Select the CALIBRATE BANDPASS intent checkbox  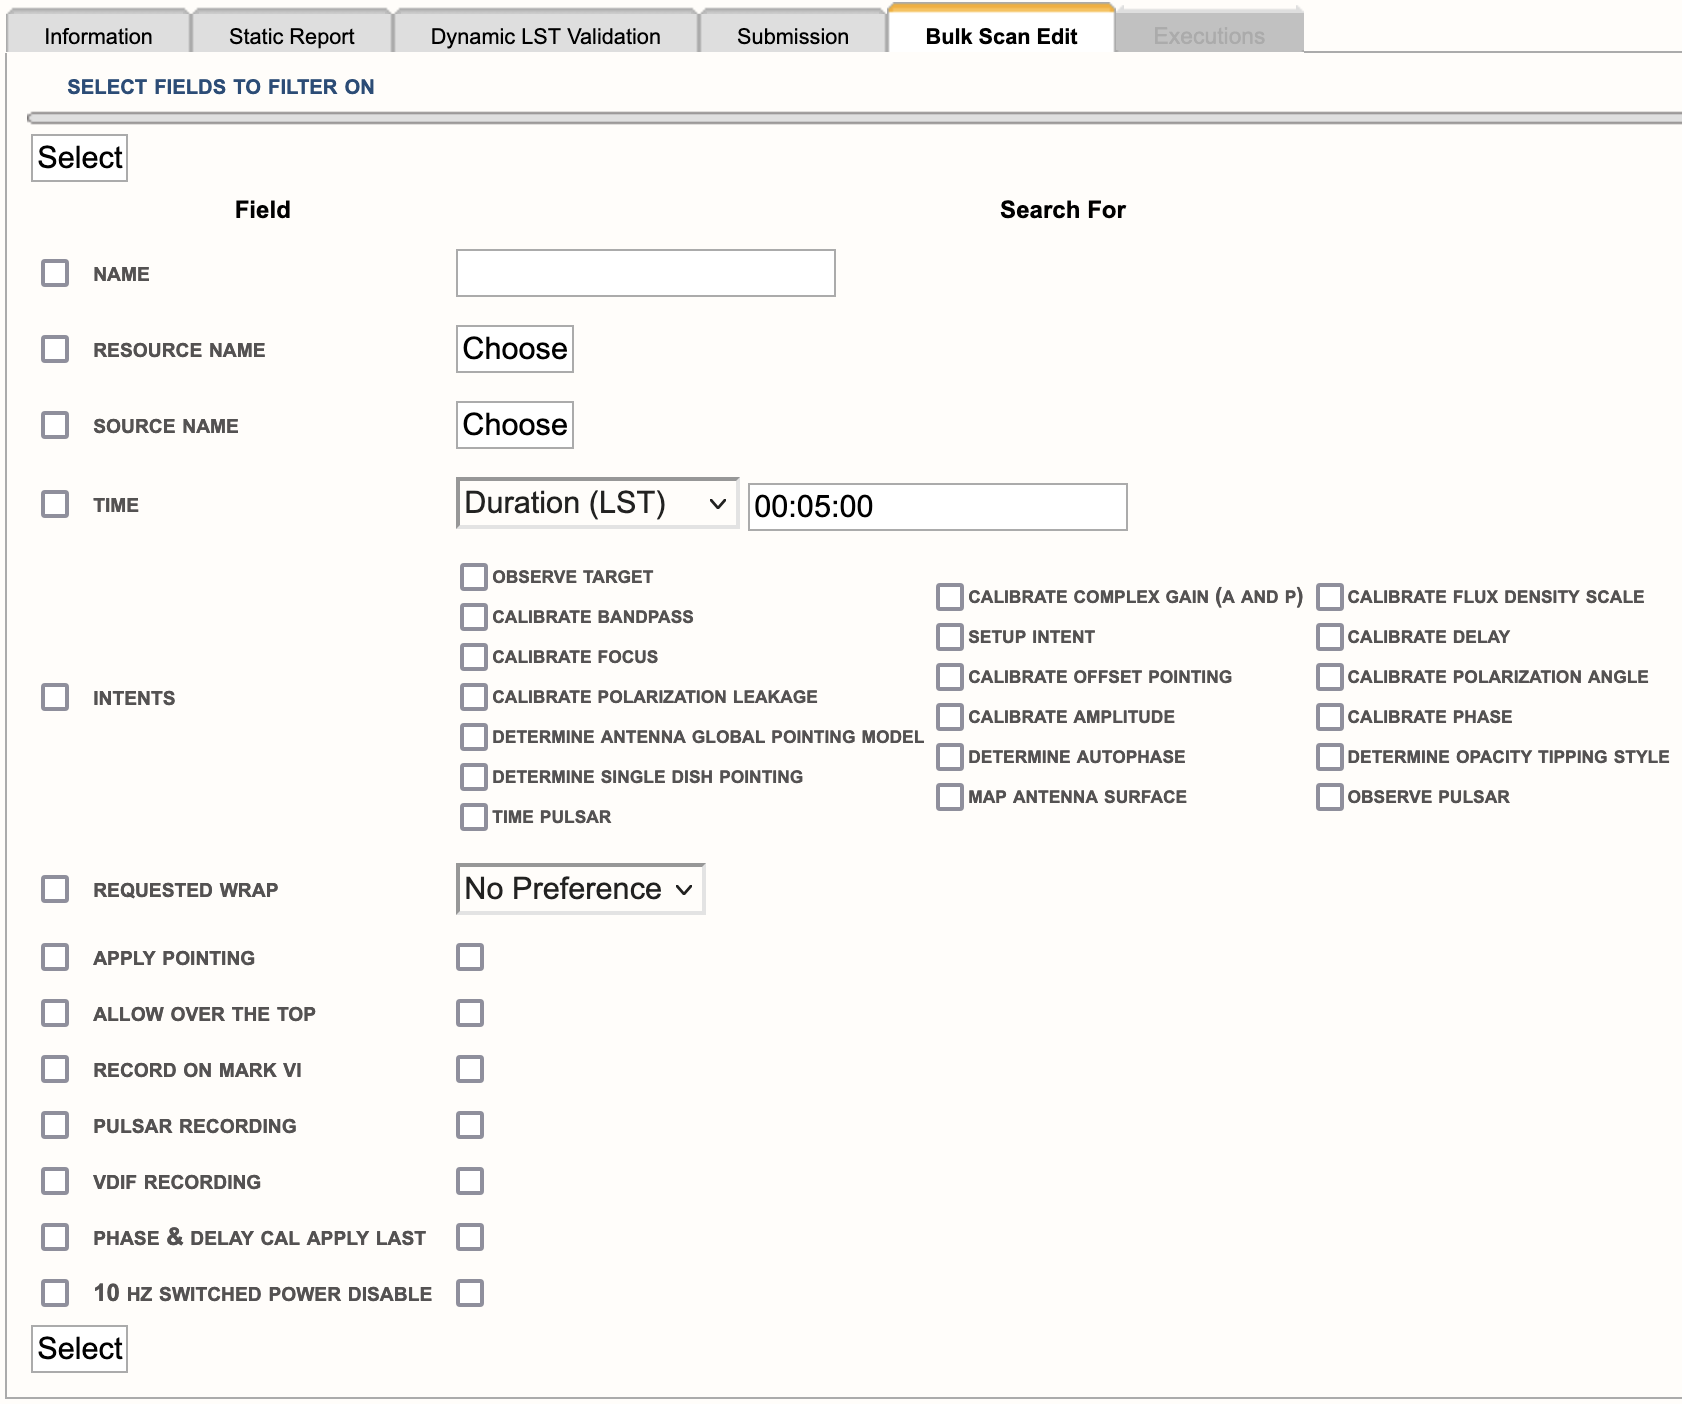coord(473,617)
